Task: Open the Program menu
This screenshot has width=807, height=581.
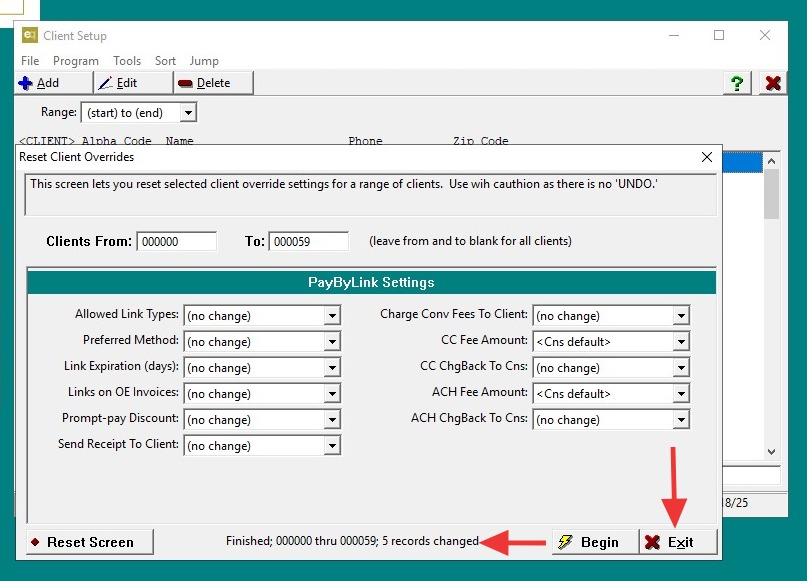Action: 76,61
